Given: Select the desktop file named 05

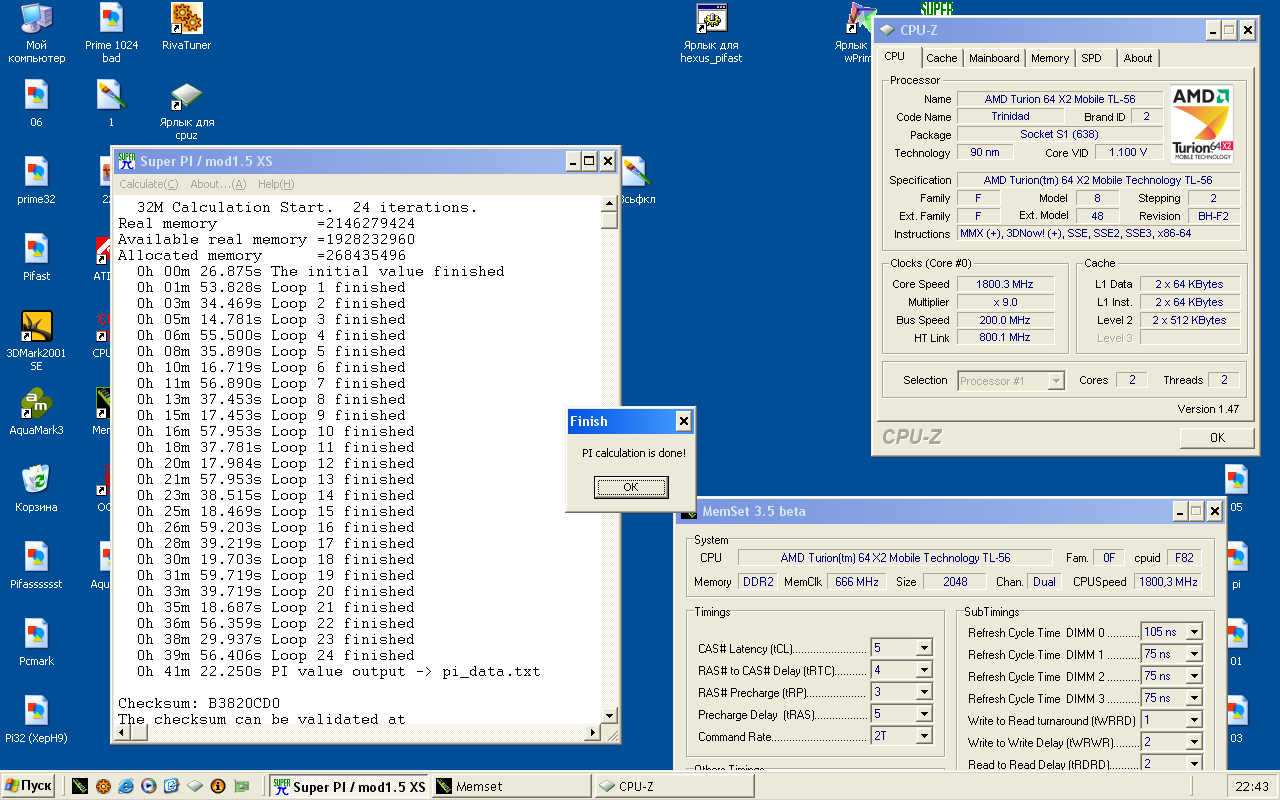Looking at the screenshot, I should point(1237,489).
